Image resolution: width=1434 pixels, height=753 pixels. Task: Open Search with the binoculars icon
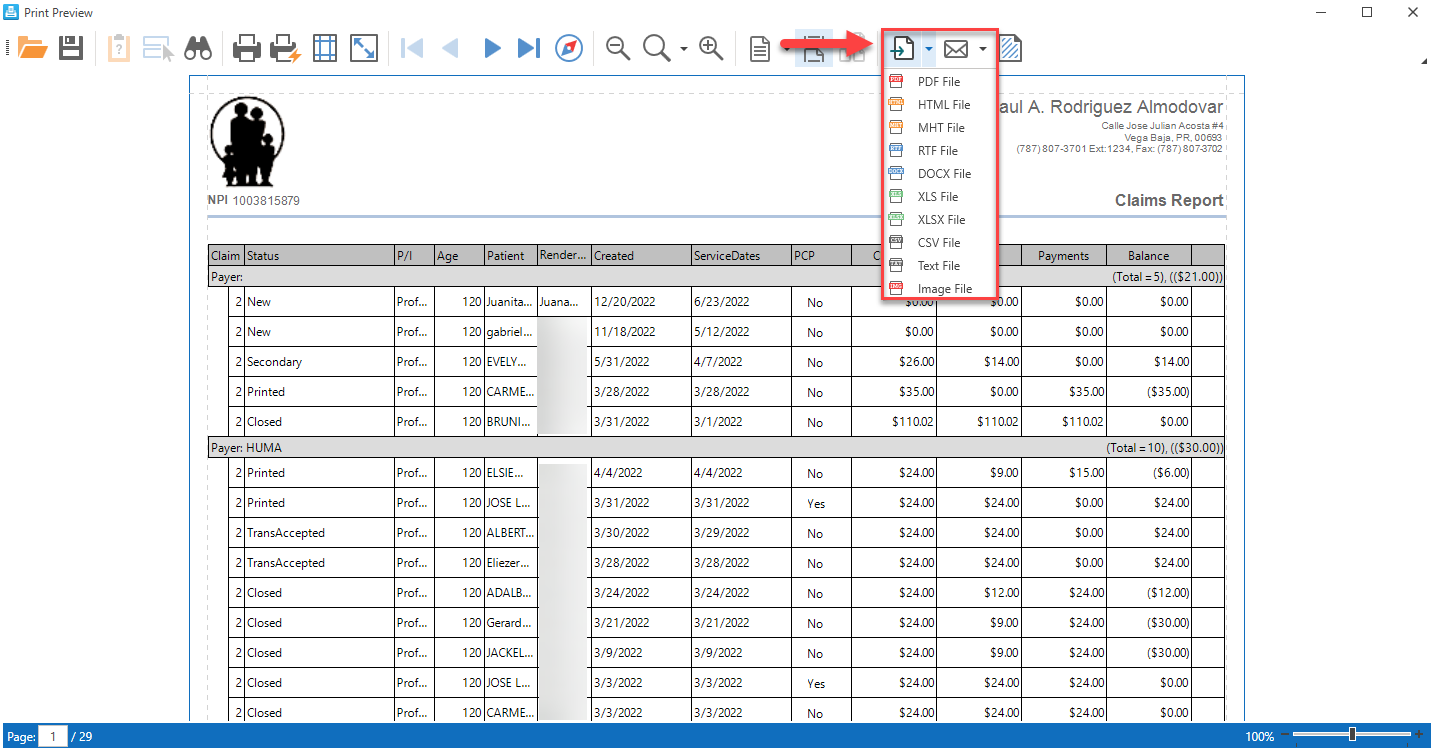[x=197, y=48]
